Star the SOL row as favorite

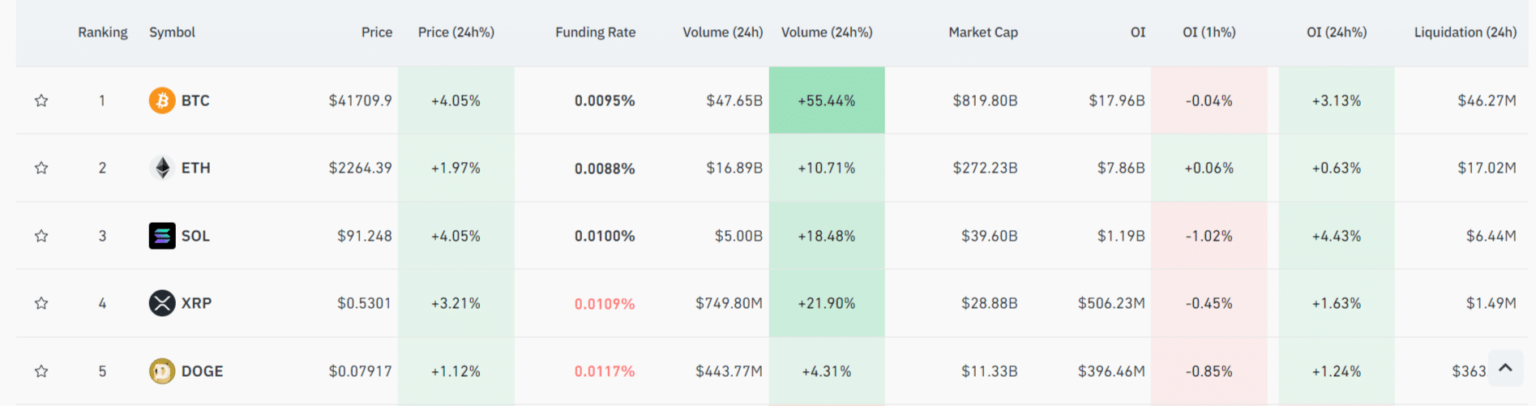click(41, 236)
